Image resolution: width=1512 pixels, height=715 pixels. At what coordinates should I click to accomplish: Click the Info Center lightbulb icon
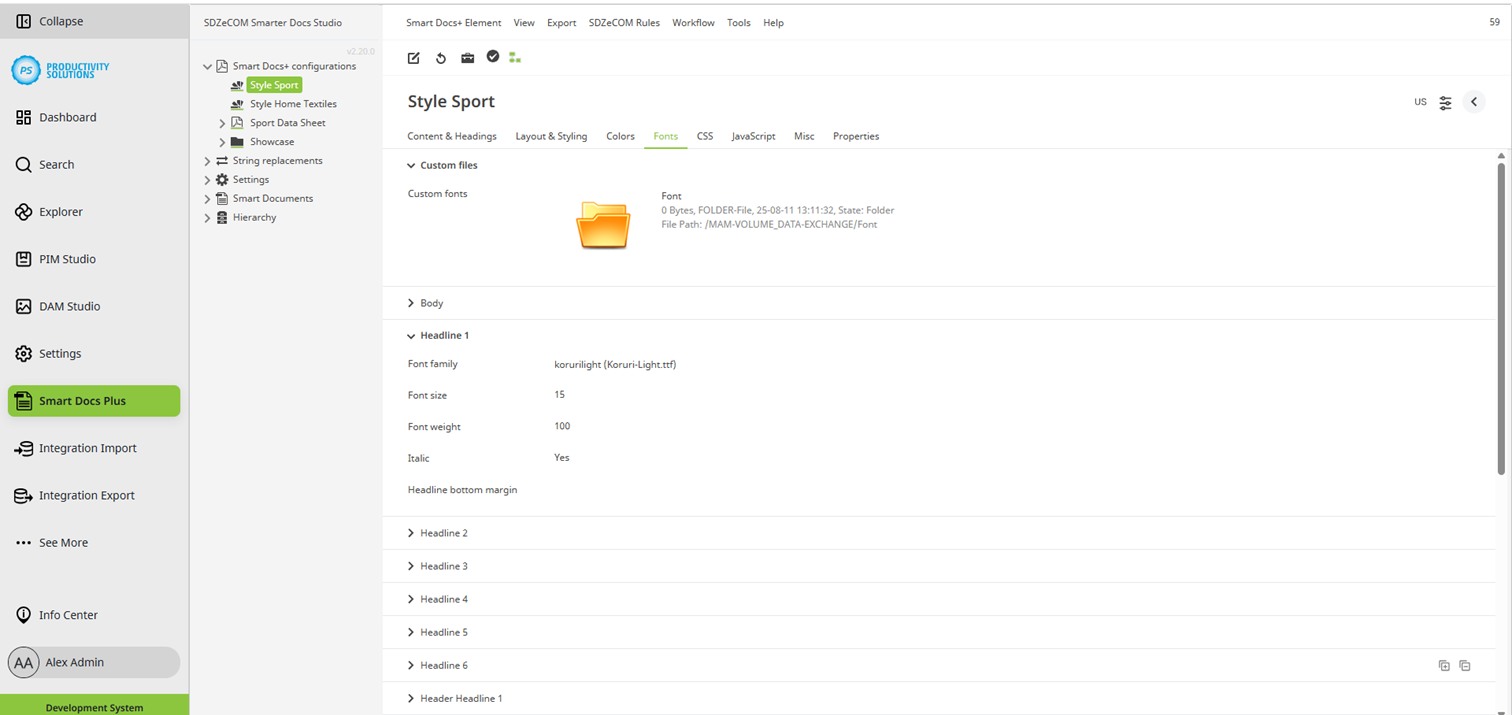24,615
